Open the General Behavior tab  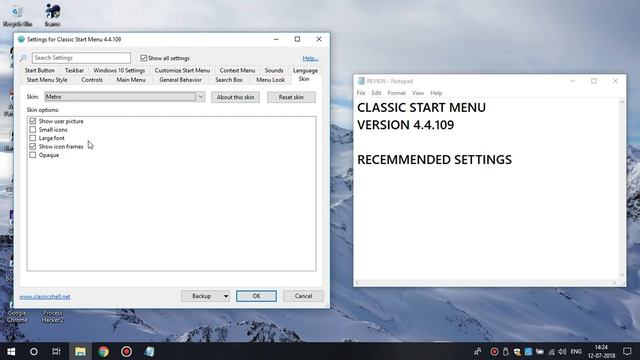(x=180, y=80)
